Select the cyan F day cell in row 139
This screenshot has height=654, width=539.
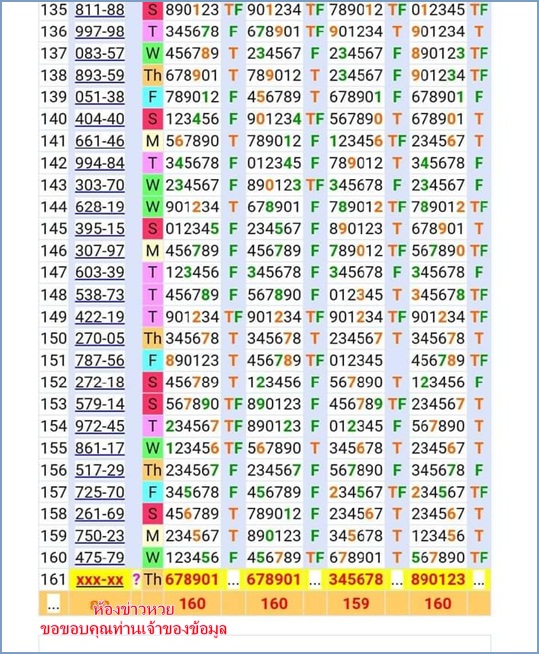click(153, 98)
